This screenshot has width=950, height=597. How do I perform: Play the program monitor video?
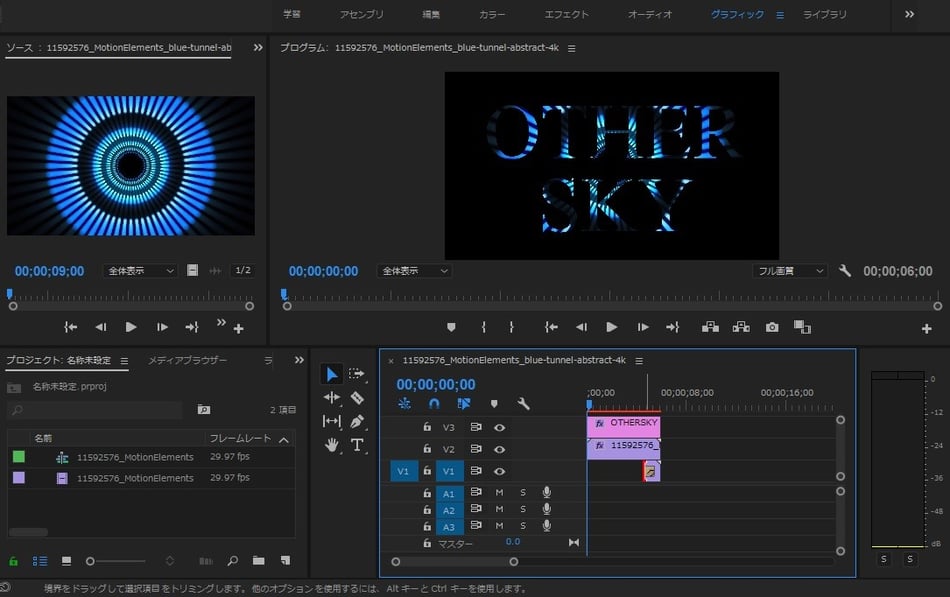(612, 327)
